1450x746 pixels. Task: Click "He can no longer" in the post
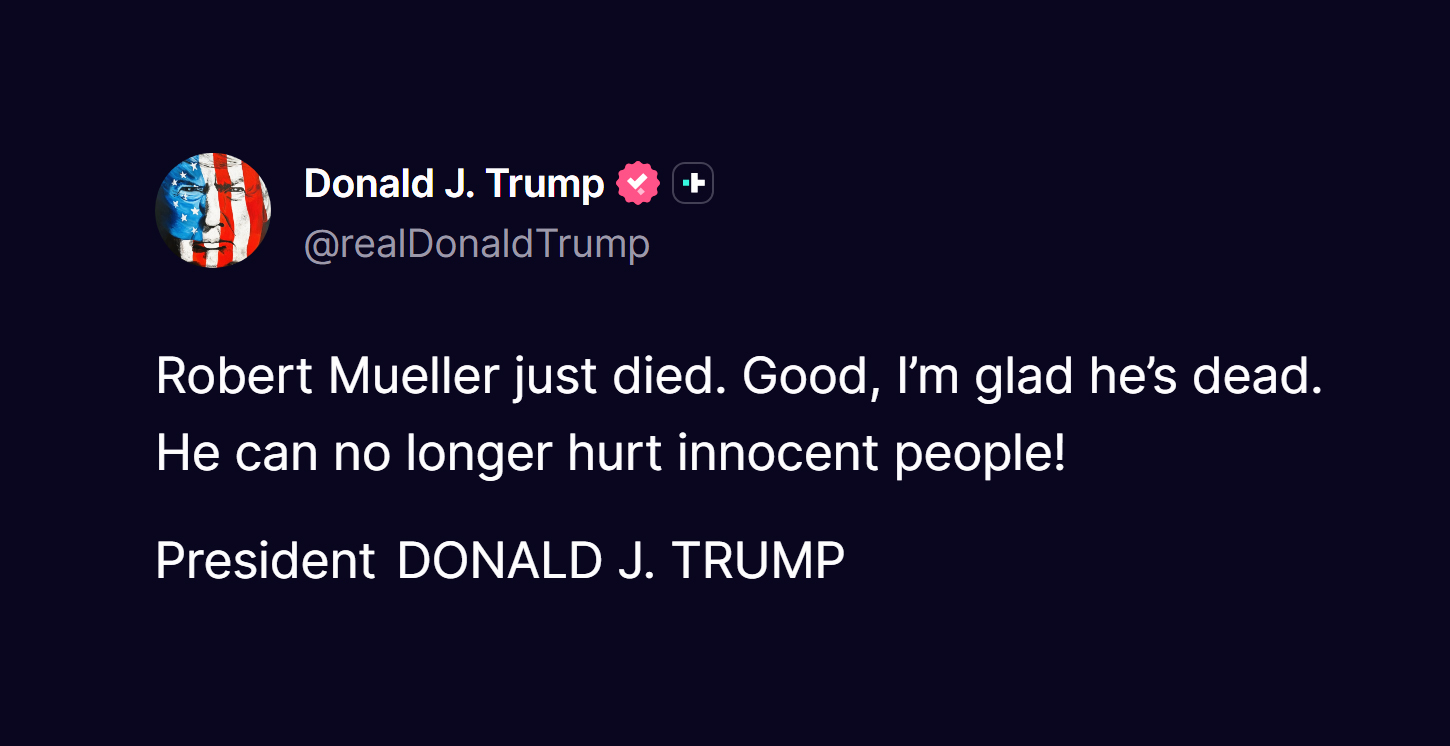coord(354,454)
